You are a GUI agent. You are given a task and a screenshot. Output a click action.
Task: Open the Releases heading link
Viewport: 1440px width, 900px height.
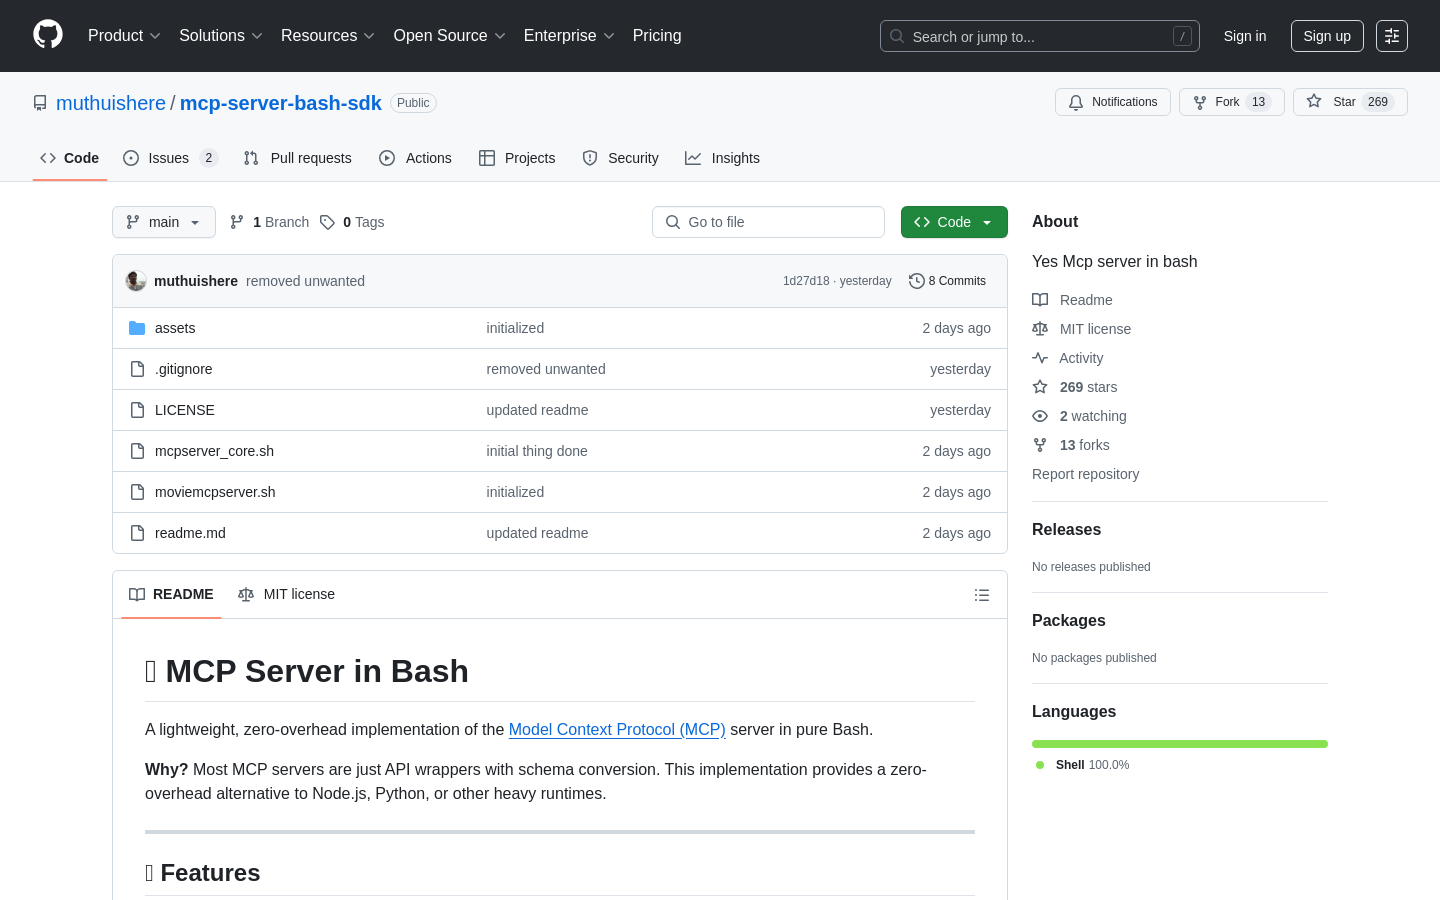[1066, 530]
